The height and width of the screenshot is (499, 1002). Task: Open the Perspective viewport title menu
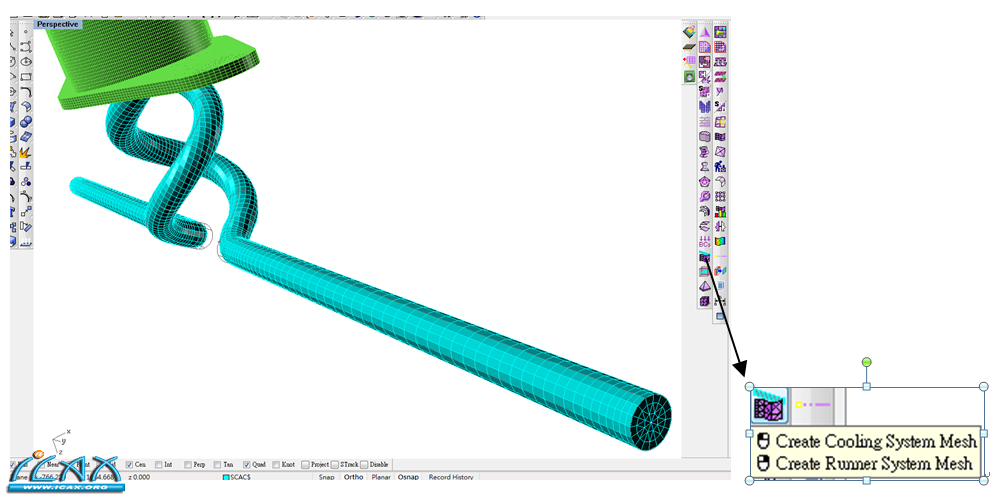[58, 24]
